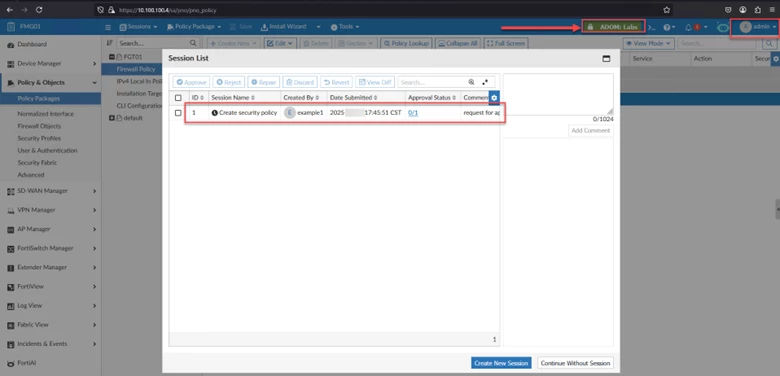The height and width of the screenshot is (376, 780).
Task: Click the Repair session button
Action: point(263,82)
